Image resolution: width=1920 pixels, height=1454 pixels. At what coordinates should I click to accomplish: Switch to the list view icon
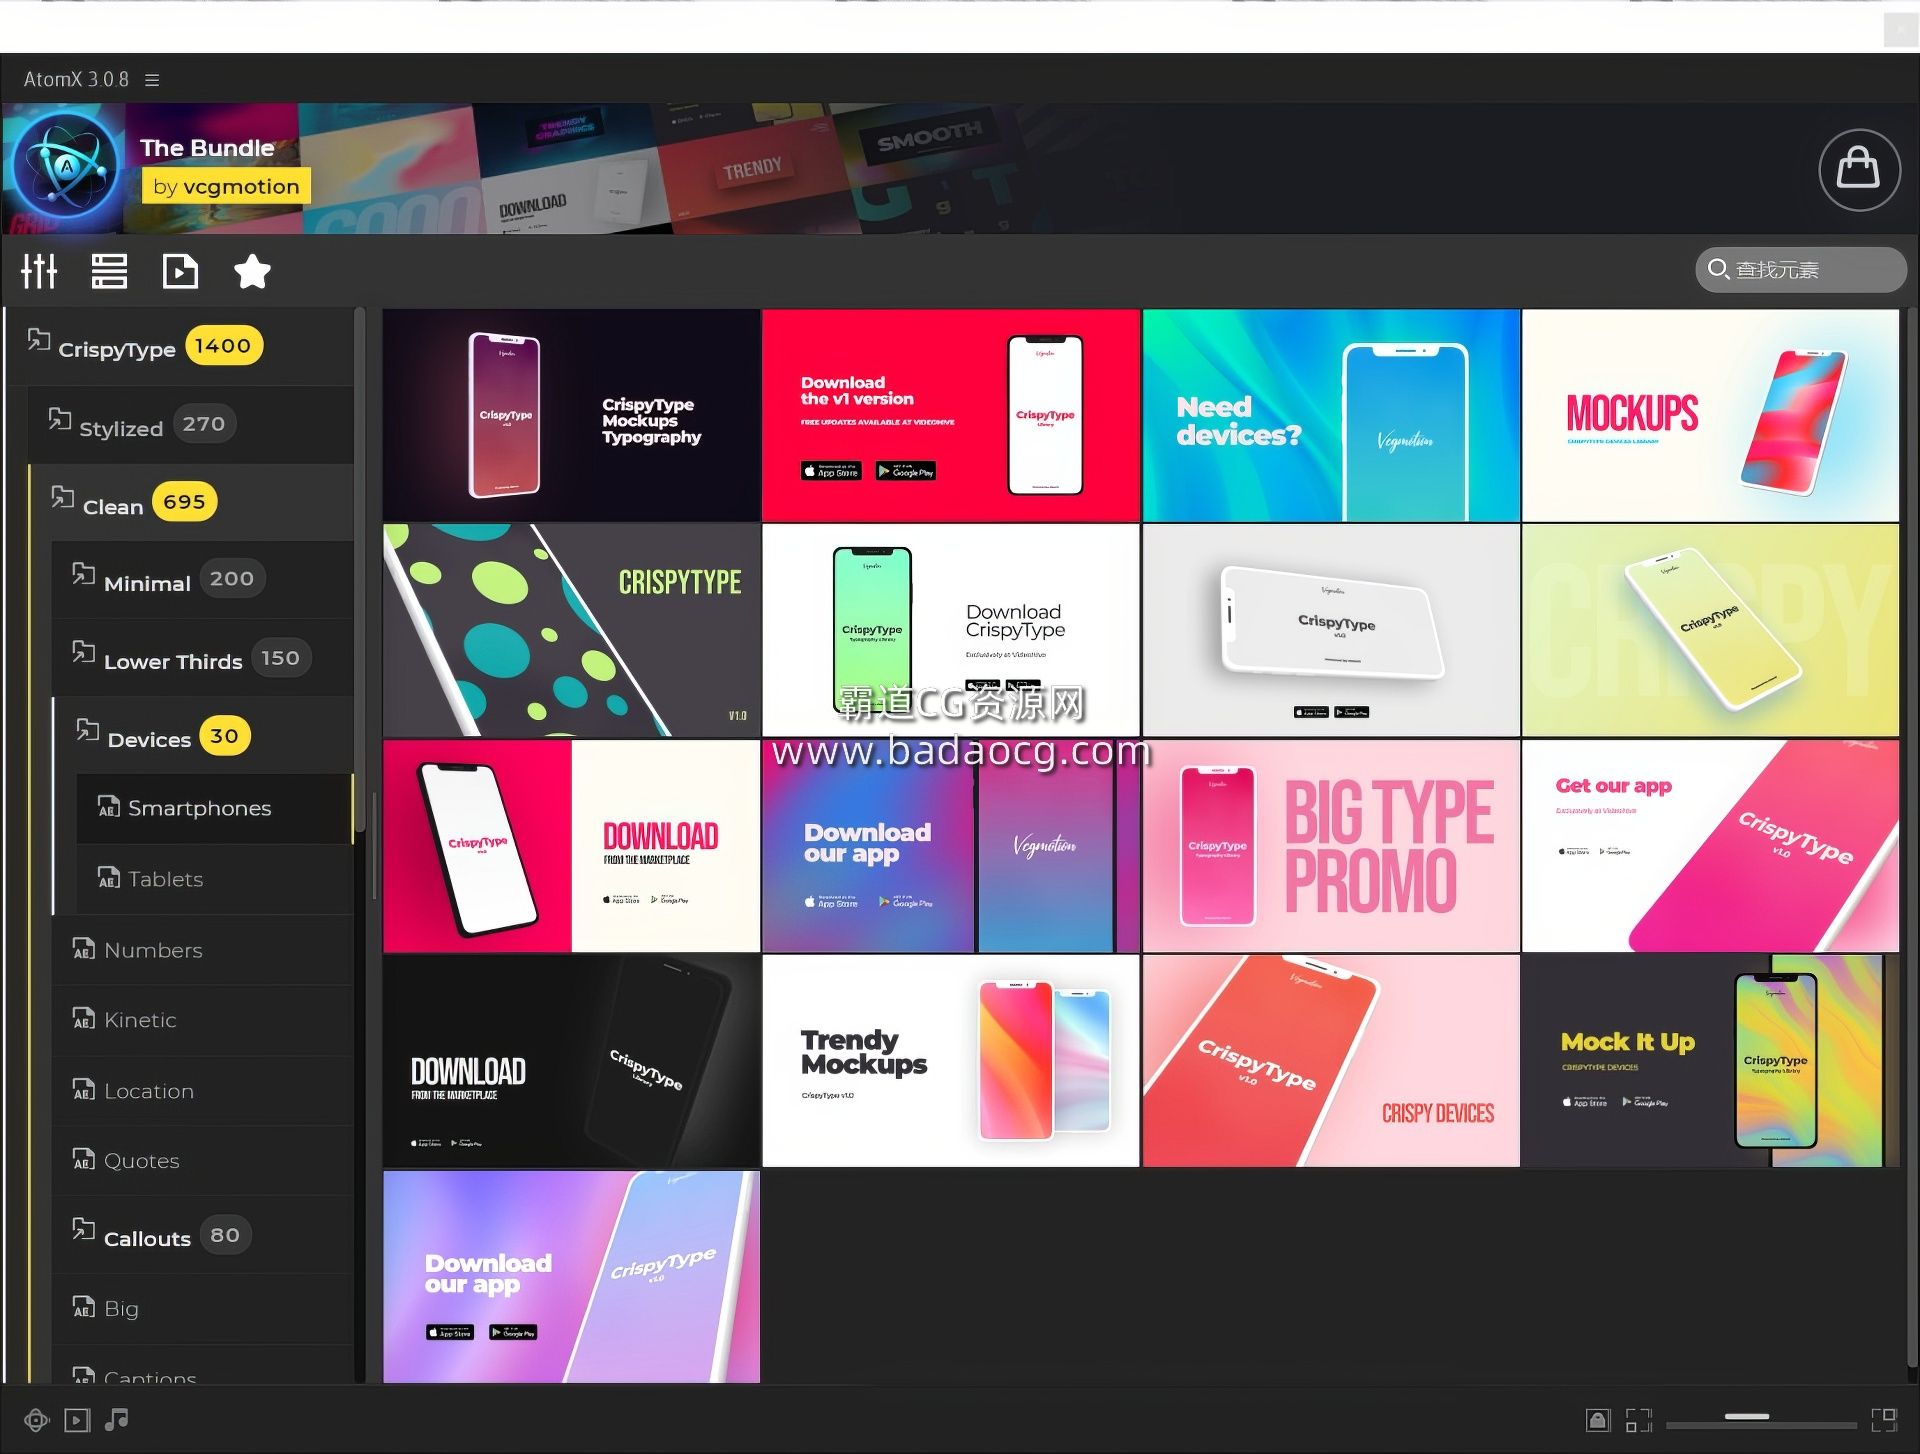coord(109,271)
